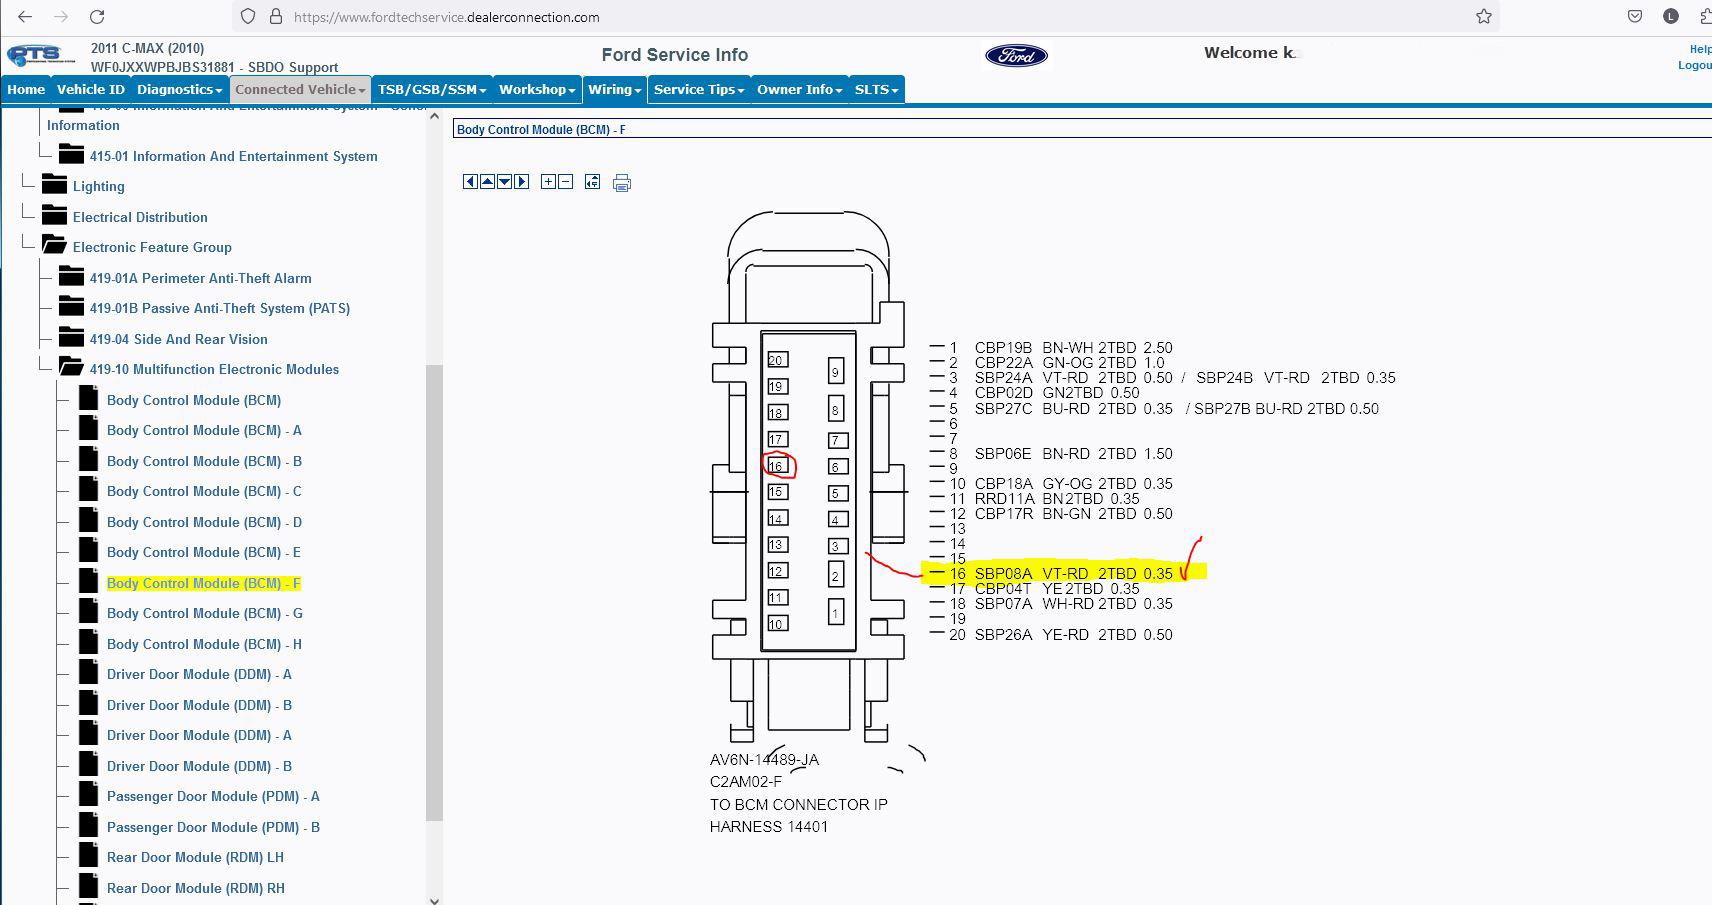Open the Vehicle ID tab
Image resolution: width=1712 pixels, height=905 pixels.
pyautogui.click(x=90, y=89)
